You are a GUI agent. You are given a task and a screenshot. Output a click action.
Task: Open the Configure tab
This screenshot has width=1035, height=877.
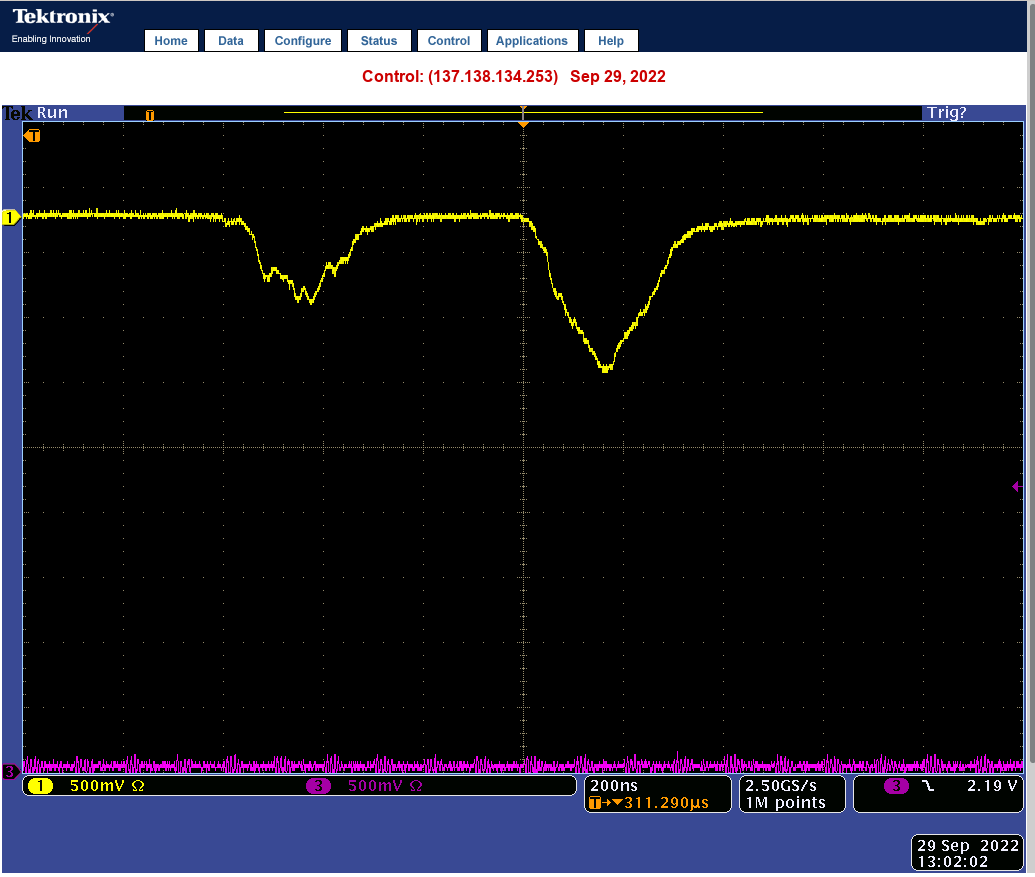coord(303,41)
